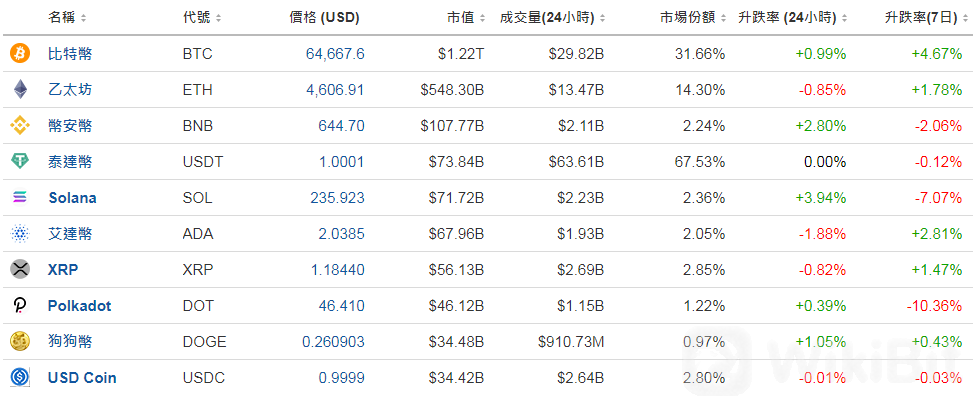The image size is (980, 418).
Task: Click the 價格 (USD) column header
Action: click(x=324, y=18)
